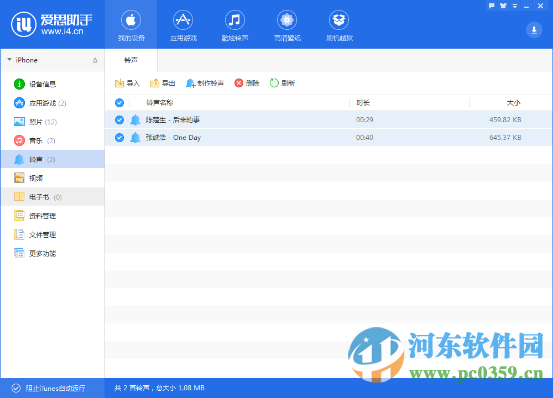Open 照片 (12) in the sidebar
The width and height of the screenshot is (553, 398).
(x=53, y=122)
